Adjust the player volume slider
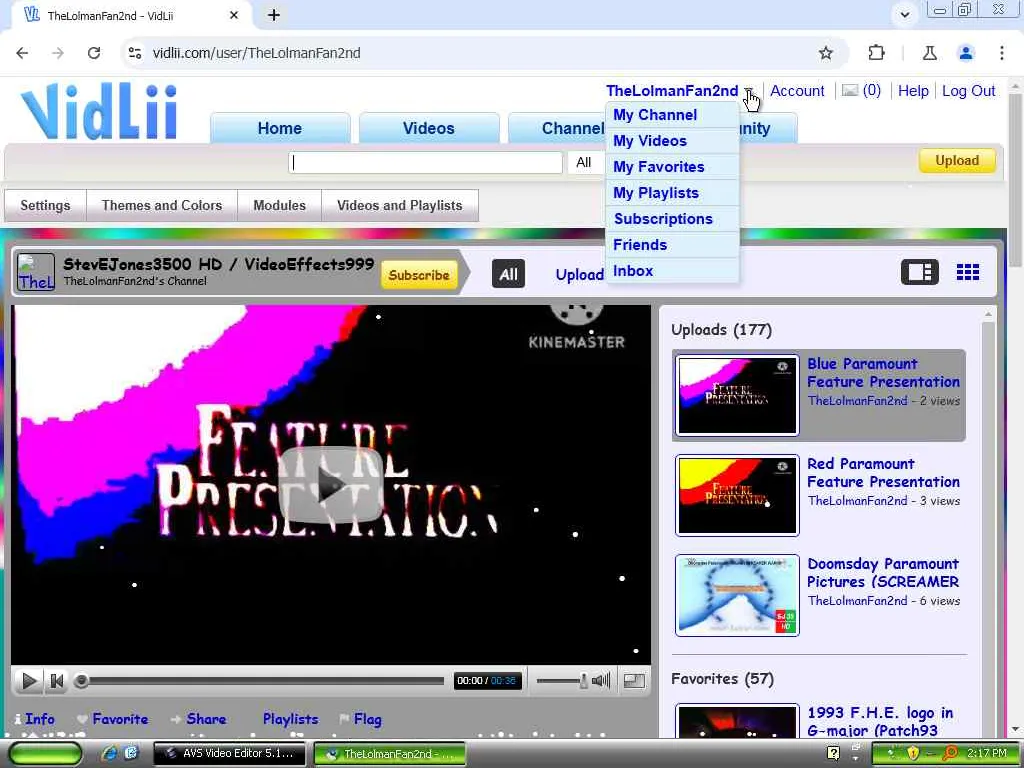 click(561, 681)
